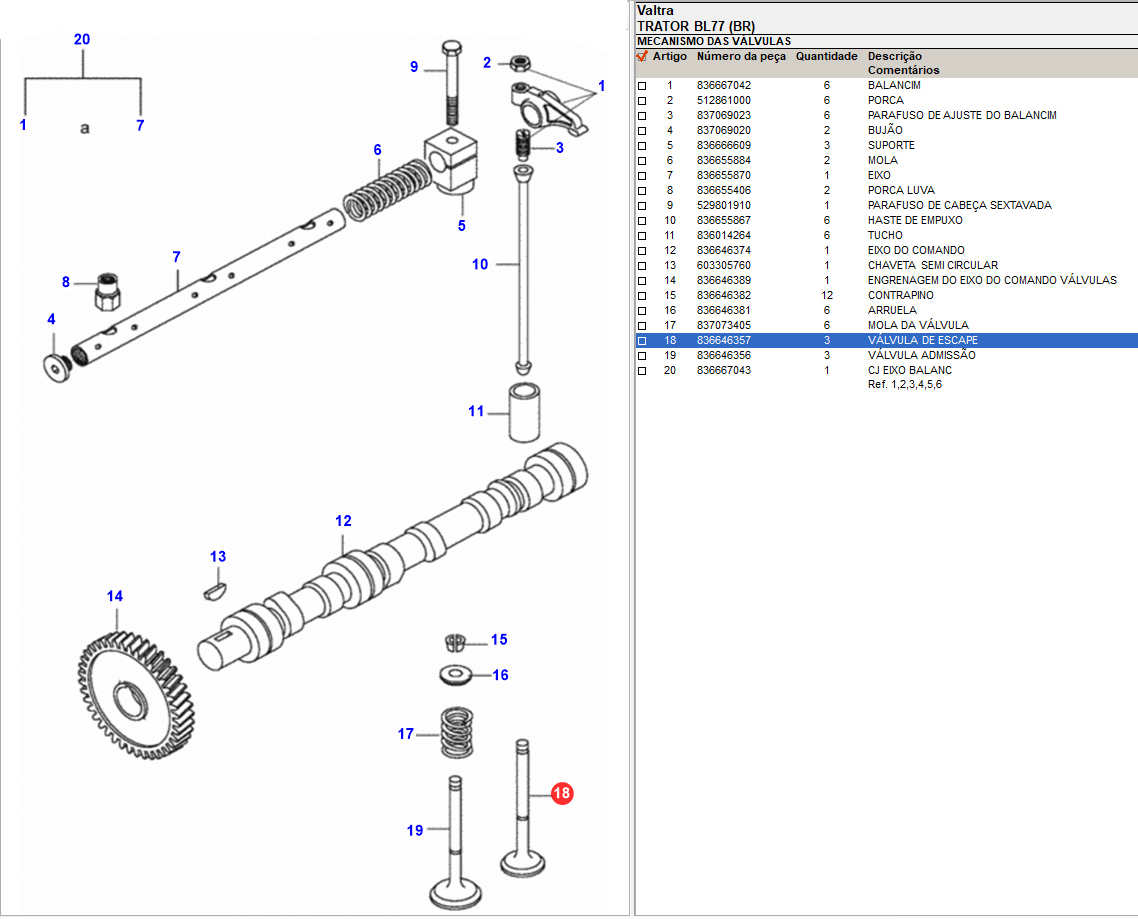Select the push rod callout 10

480,264
